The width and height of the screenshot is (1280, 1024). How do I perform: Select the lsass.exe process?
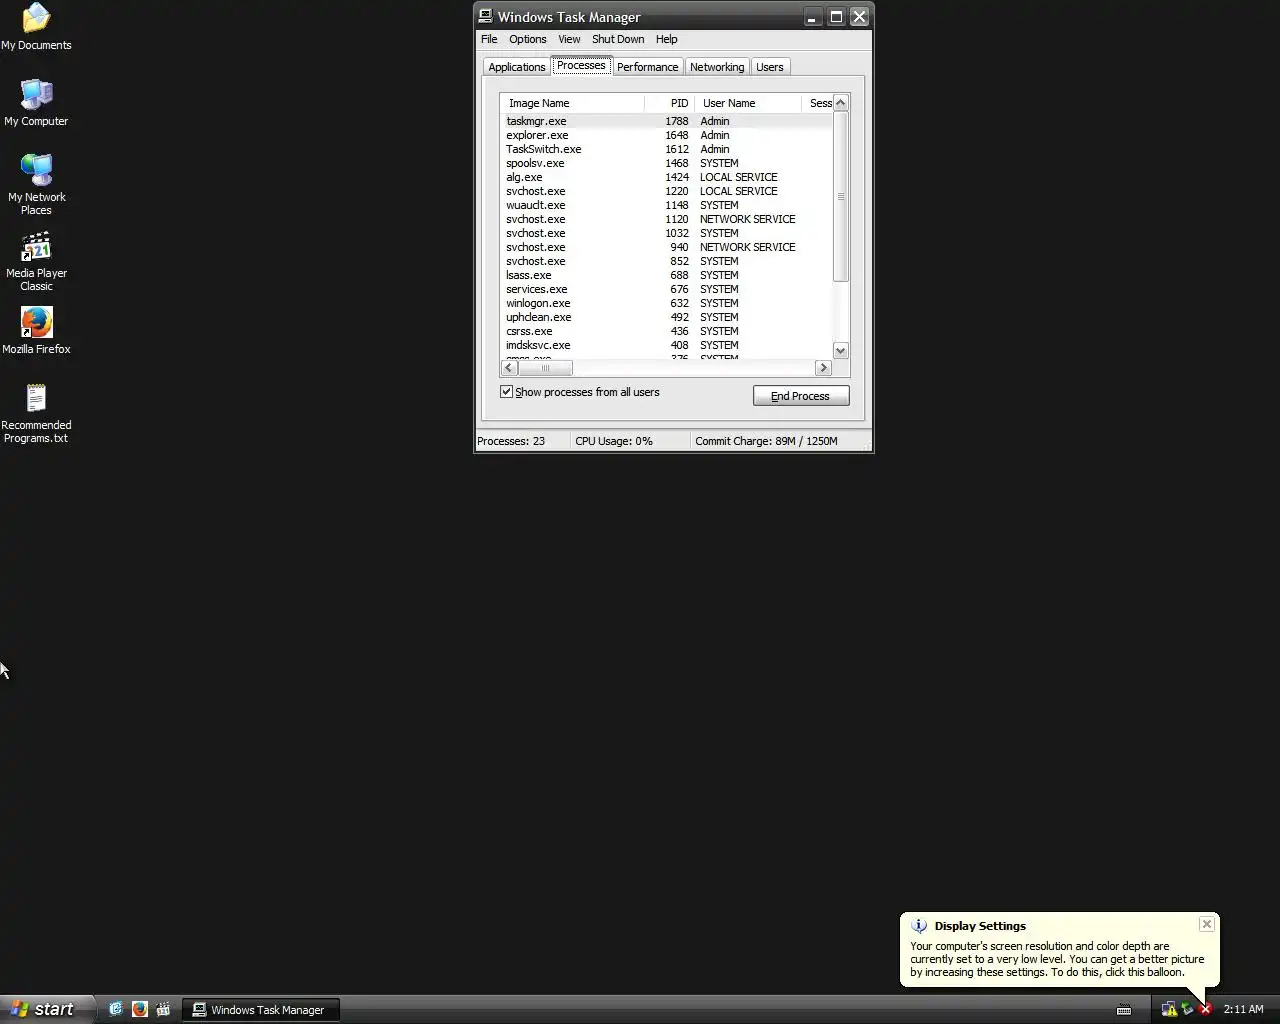(666, 275)
